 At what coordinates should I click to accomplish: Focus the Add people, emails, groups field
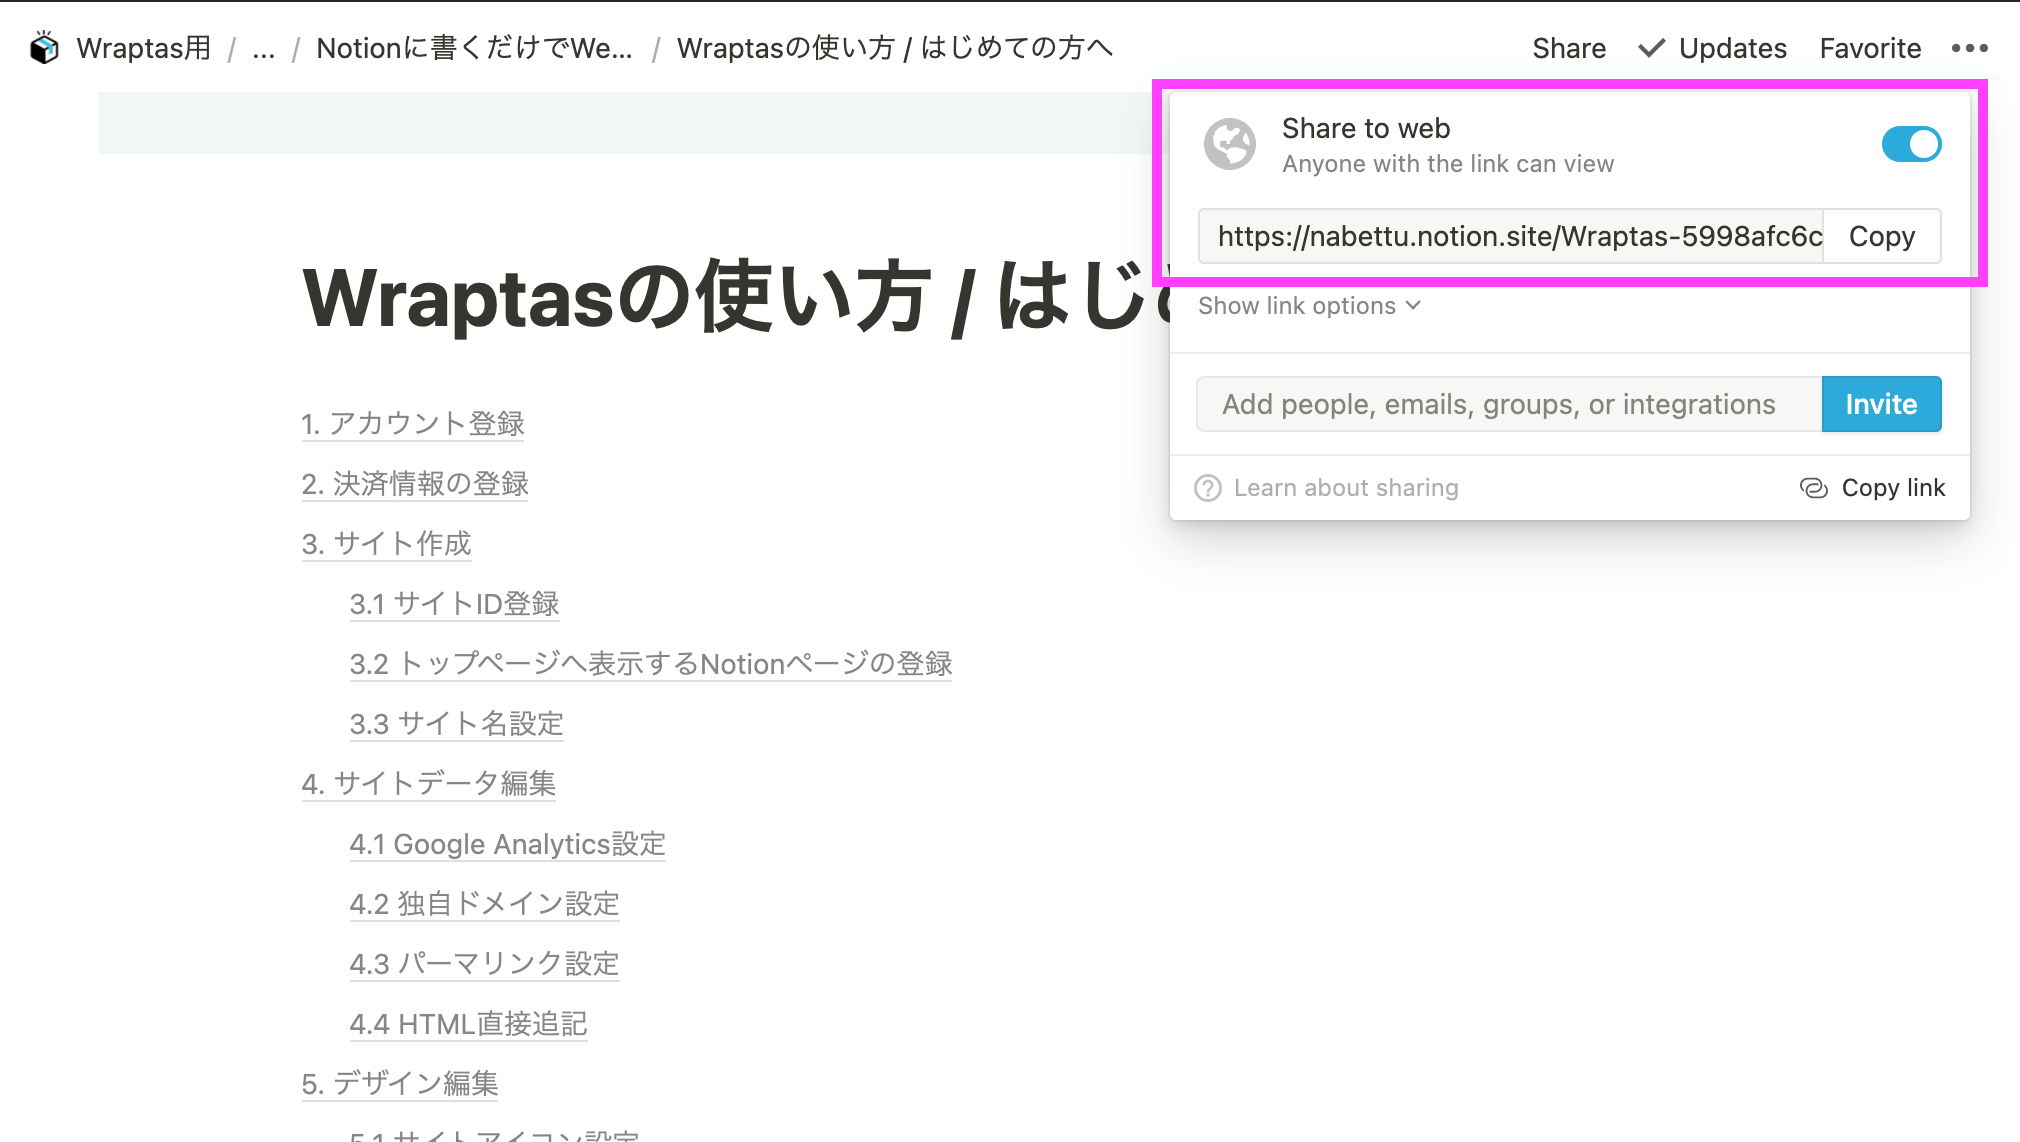click(1509, 404)
